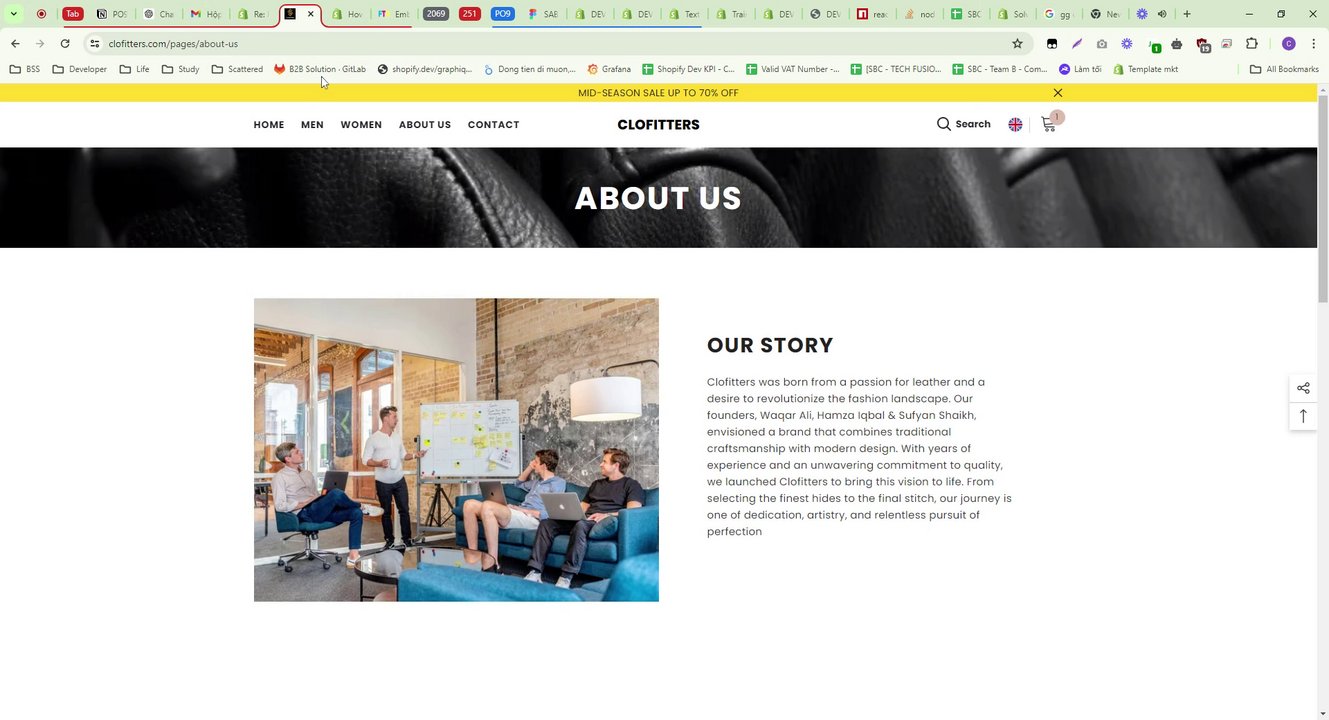Open a new browser tab
The image size is (1329, 720).
tap(1187, 14)
